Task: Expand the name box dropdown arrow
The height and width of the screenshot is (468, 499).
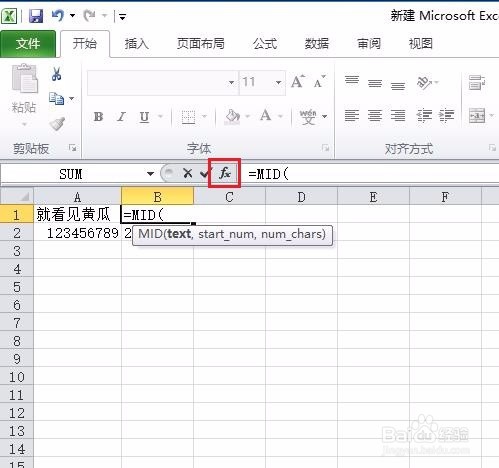Action: [x=150, y=174]
